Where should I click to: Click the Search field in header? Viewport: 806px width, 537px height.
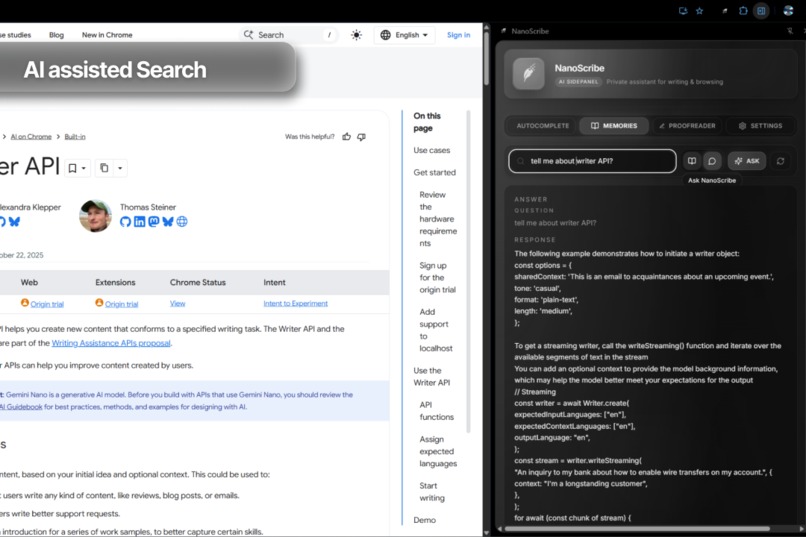click(289, 35)
